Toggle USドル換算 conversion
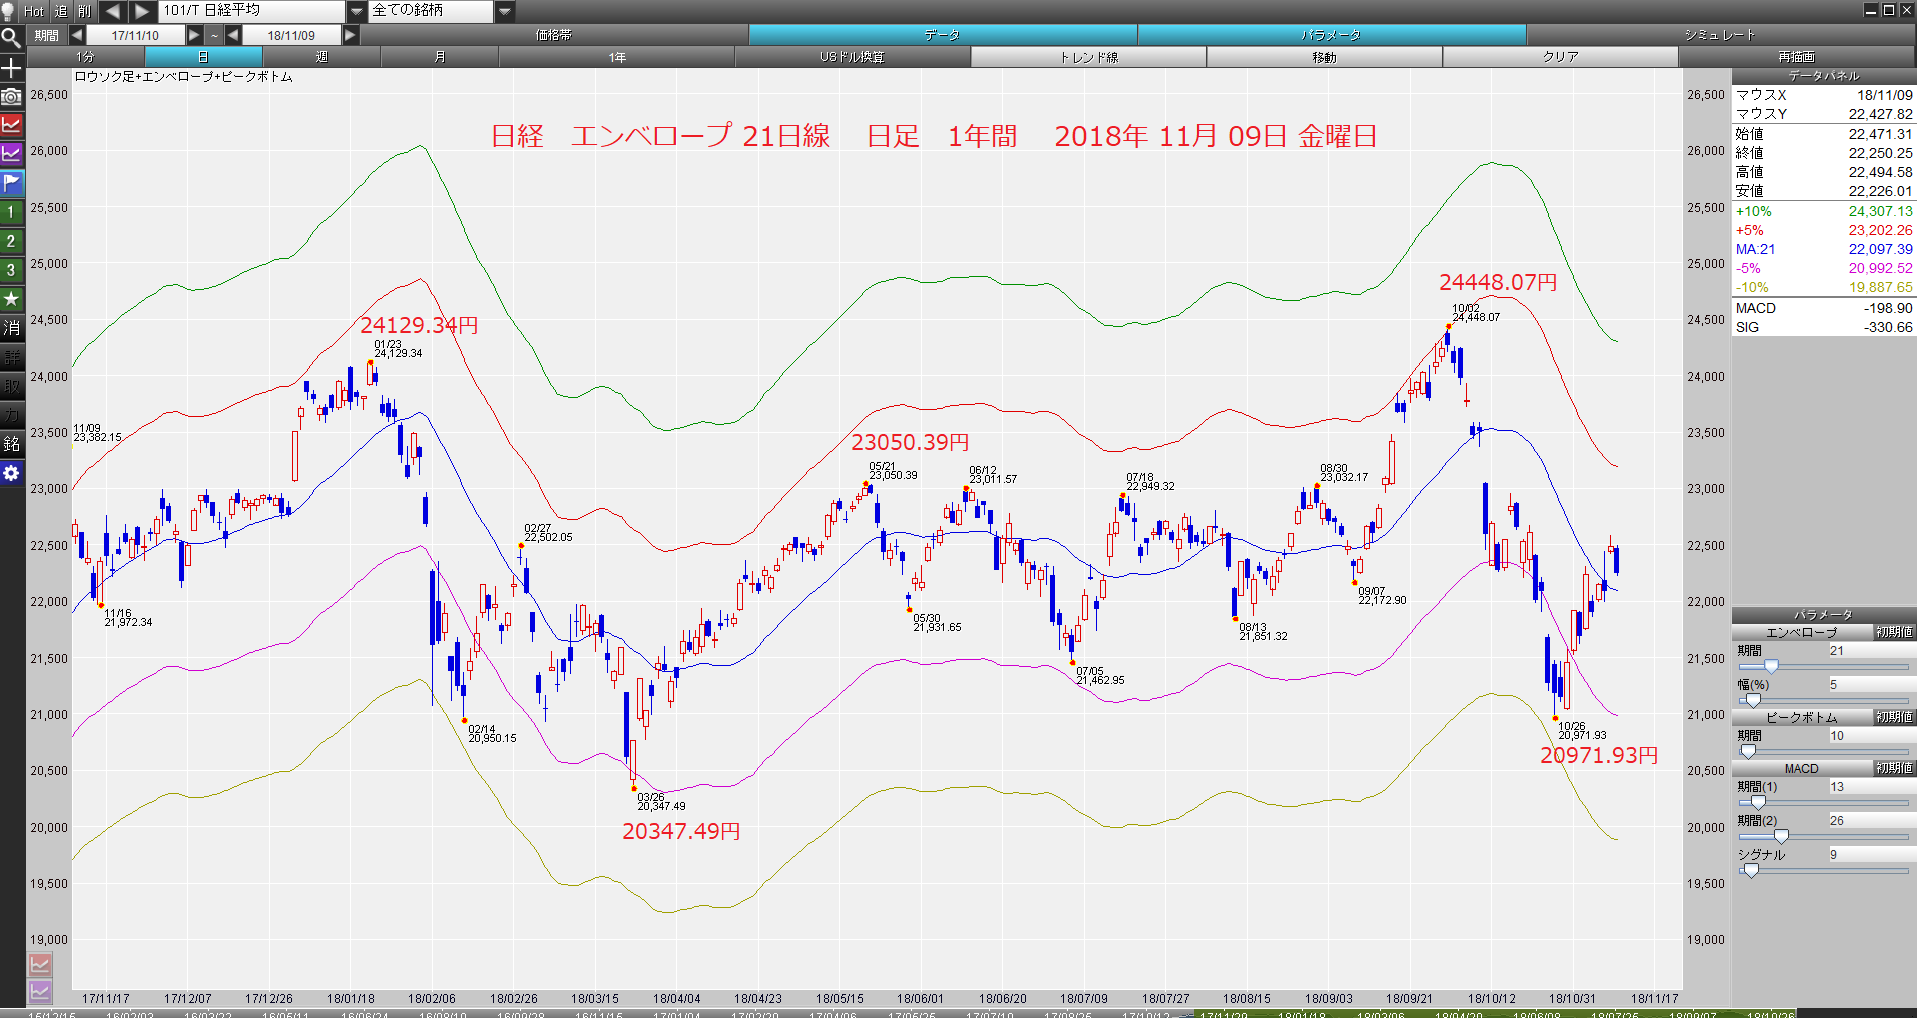Image resolution: width=1917 pixels, height=1018 pixels. pos(853,57)
